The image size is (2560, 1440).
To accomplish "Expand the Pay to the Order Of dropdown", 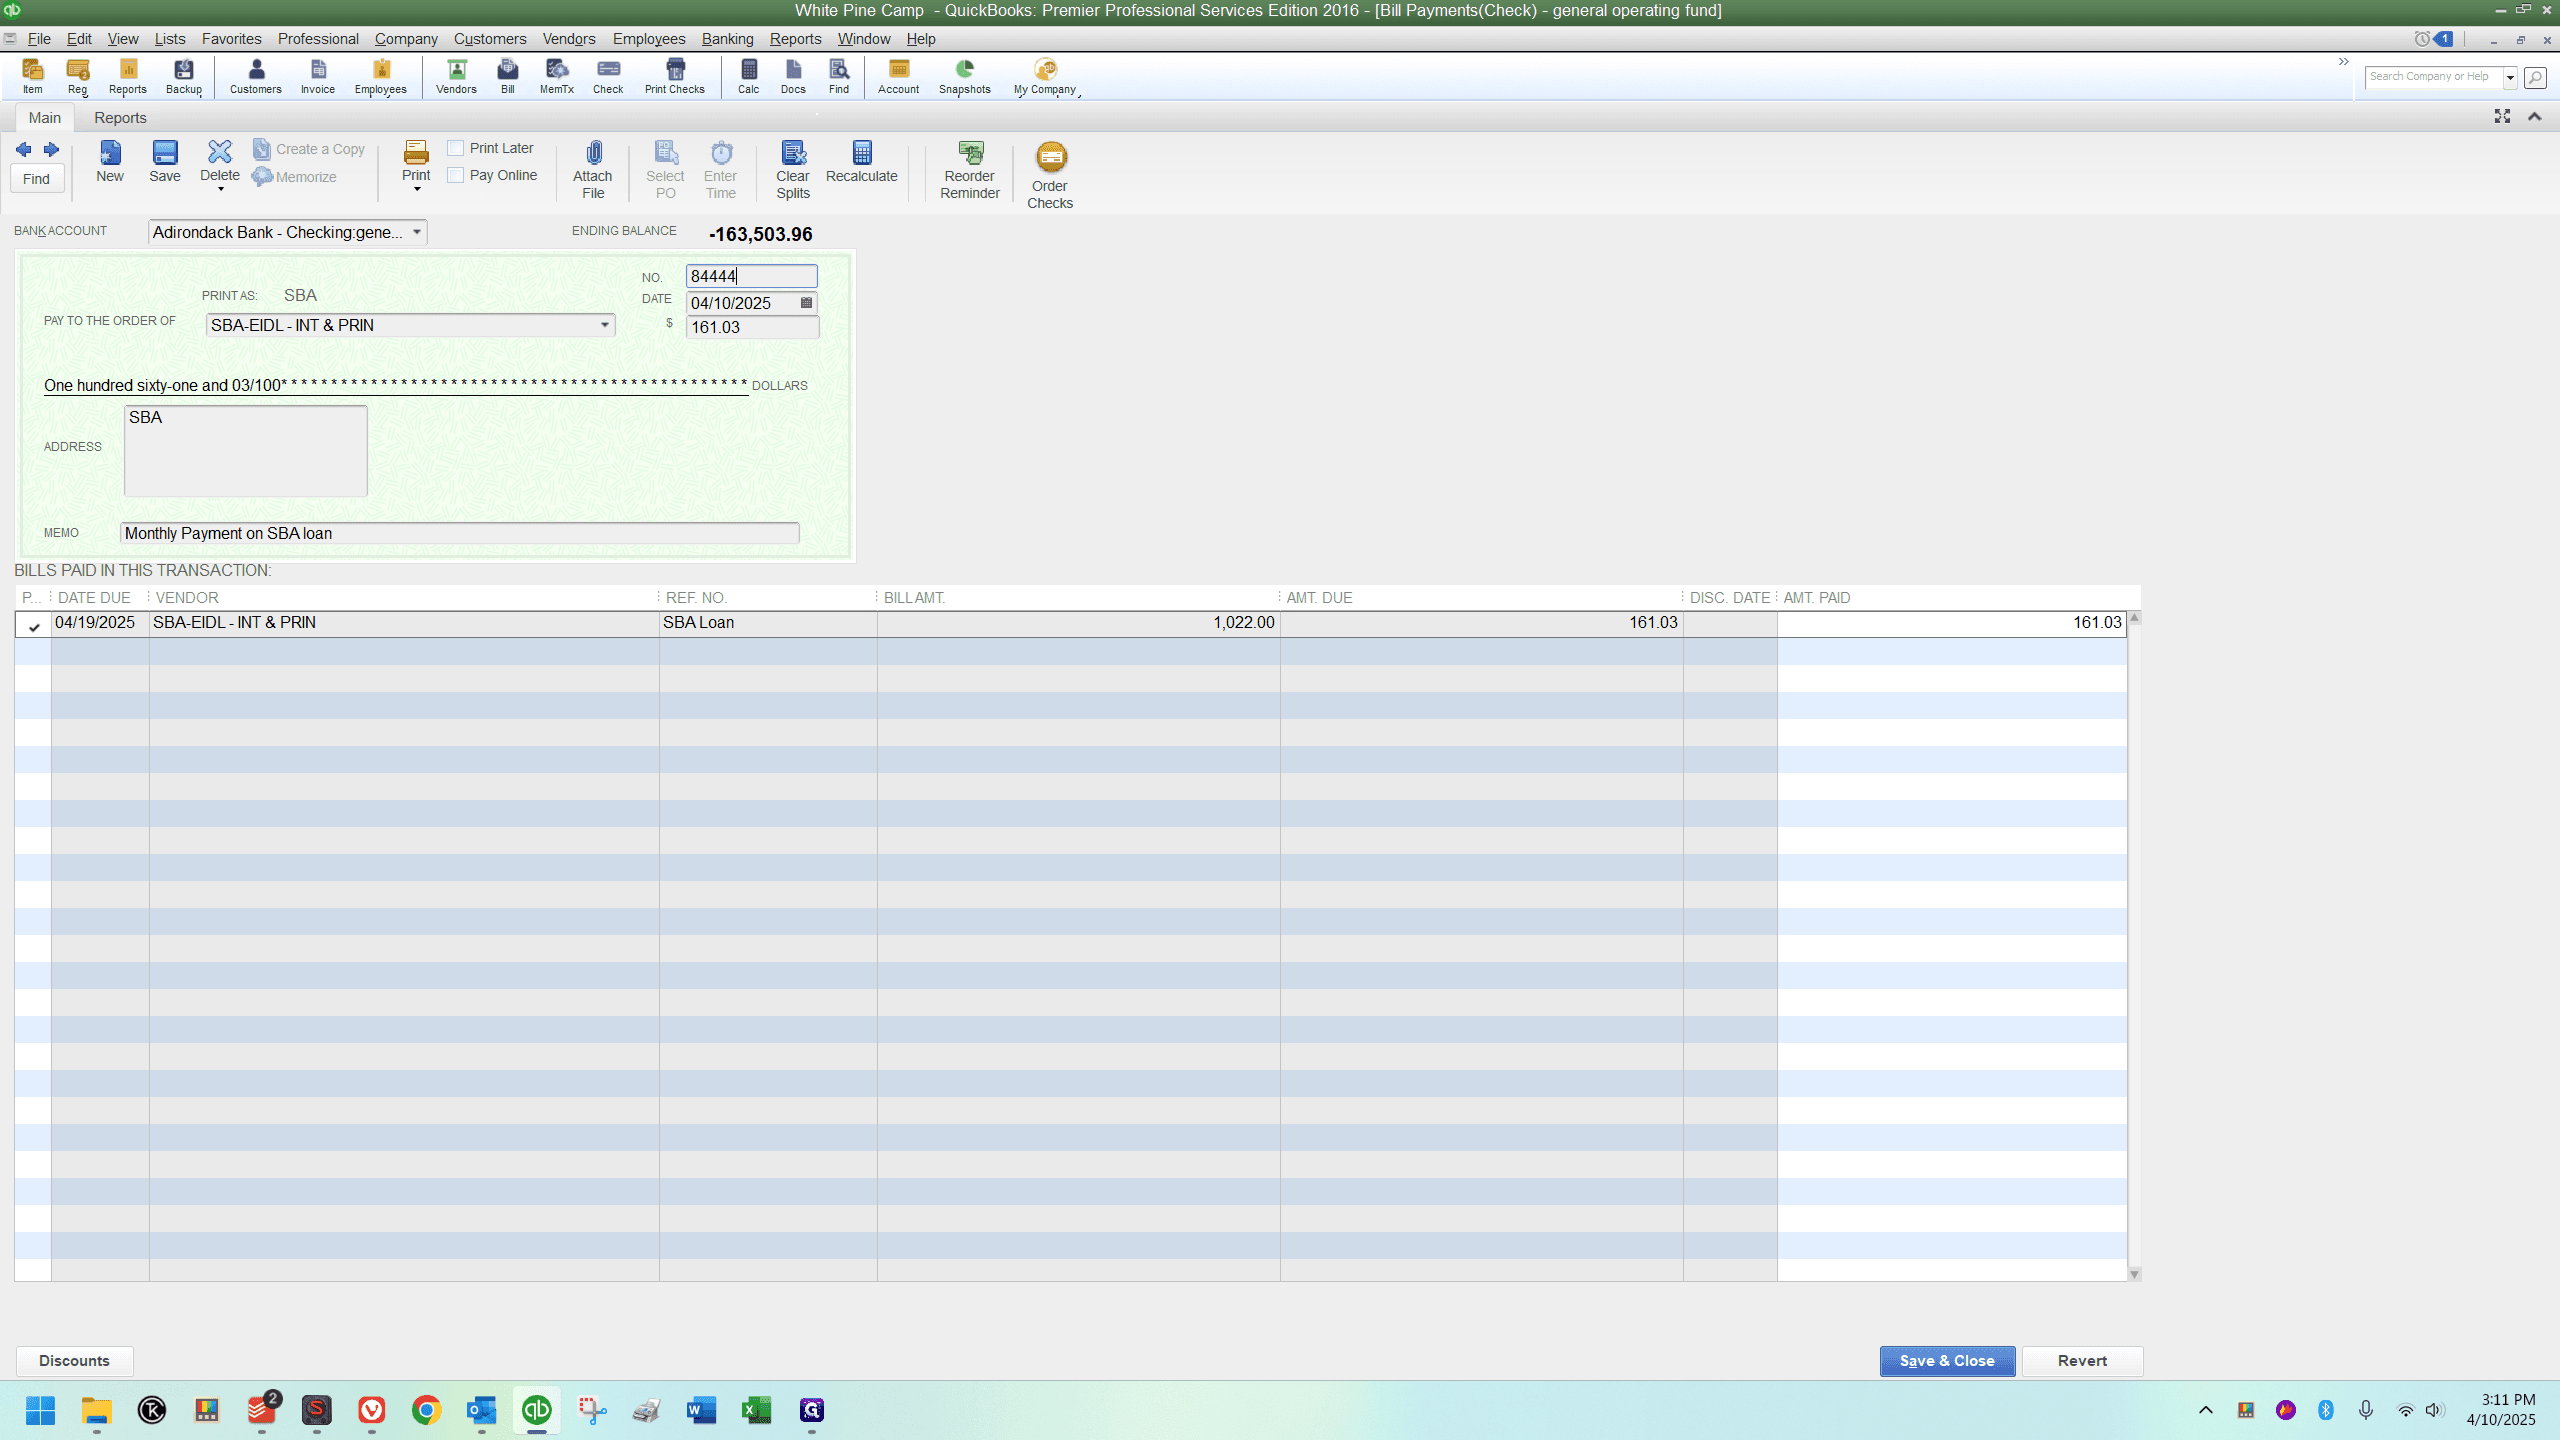I will pos(605,325).
